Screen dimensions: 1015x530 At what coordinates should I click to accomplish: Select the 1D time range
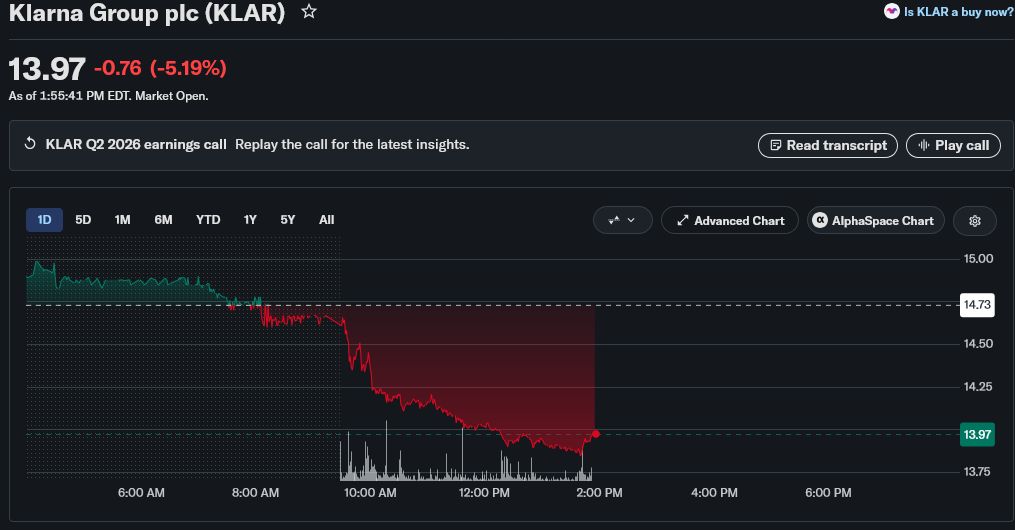44,220
